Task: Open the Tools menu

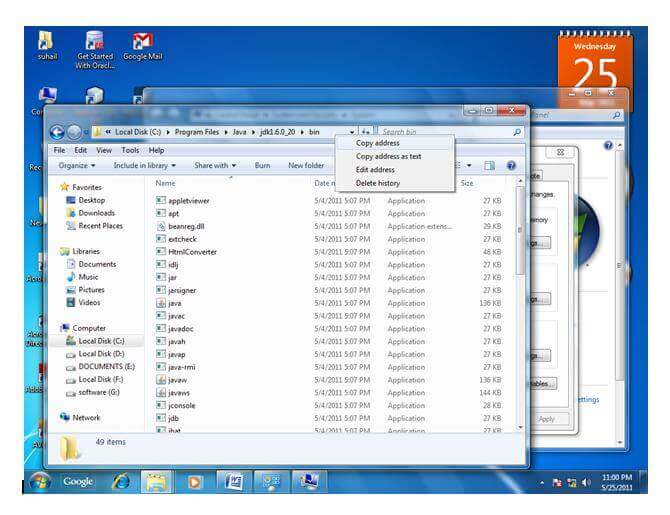Action: [130, 150]
